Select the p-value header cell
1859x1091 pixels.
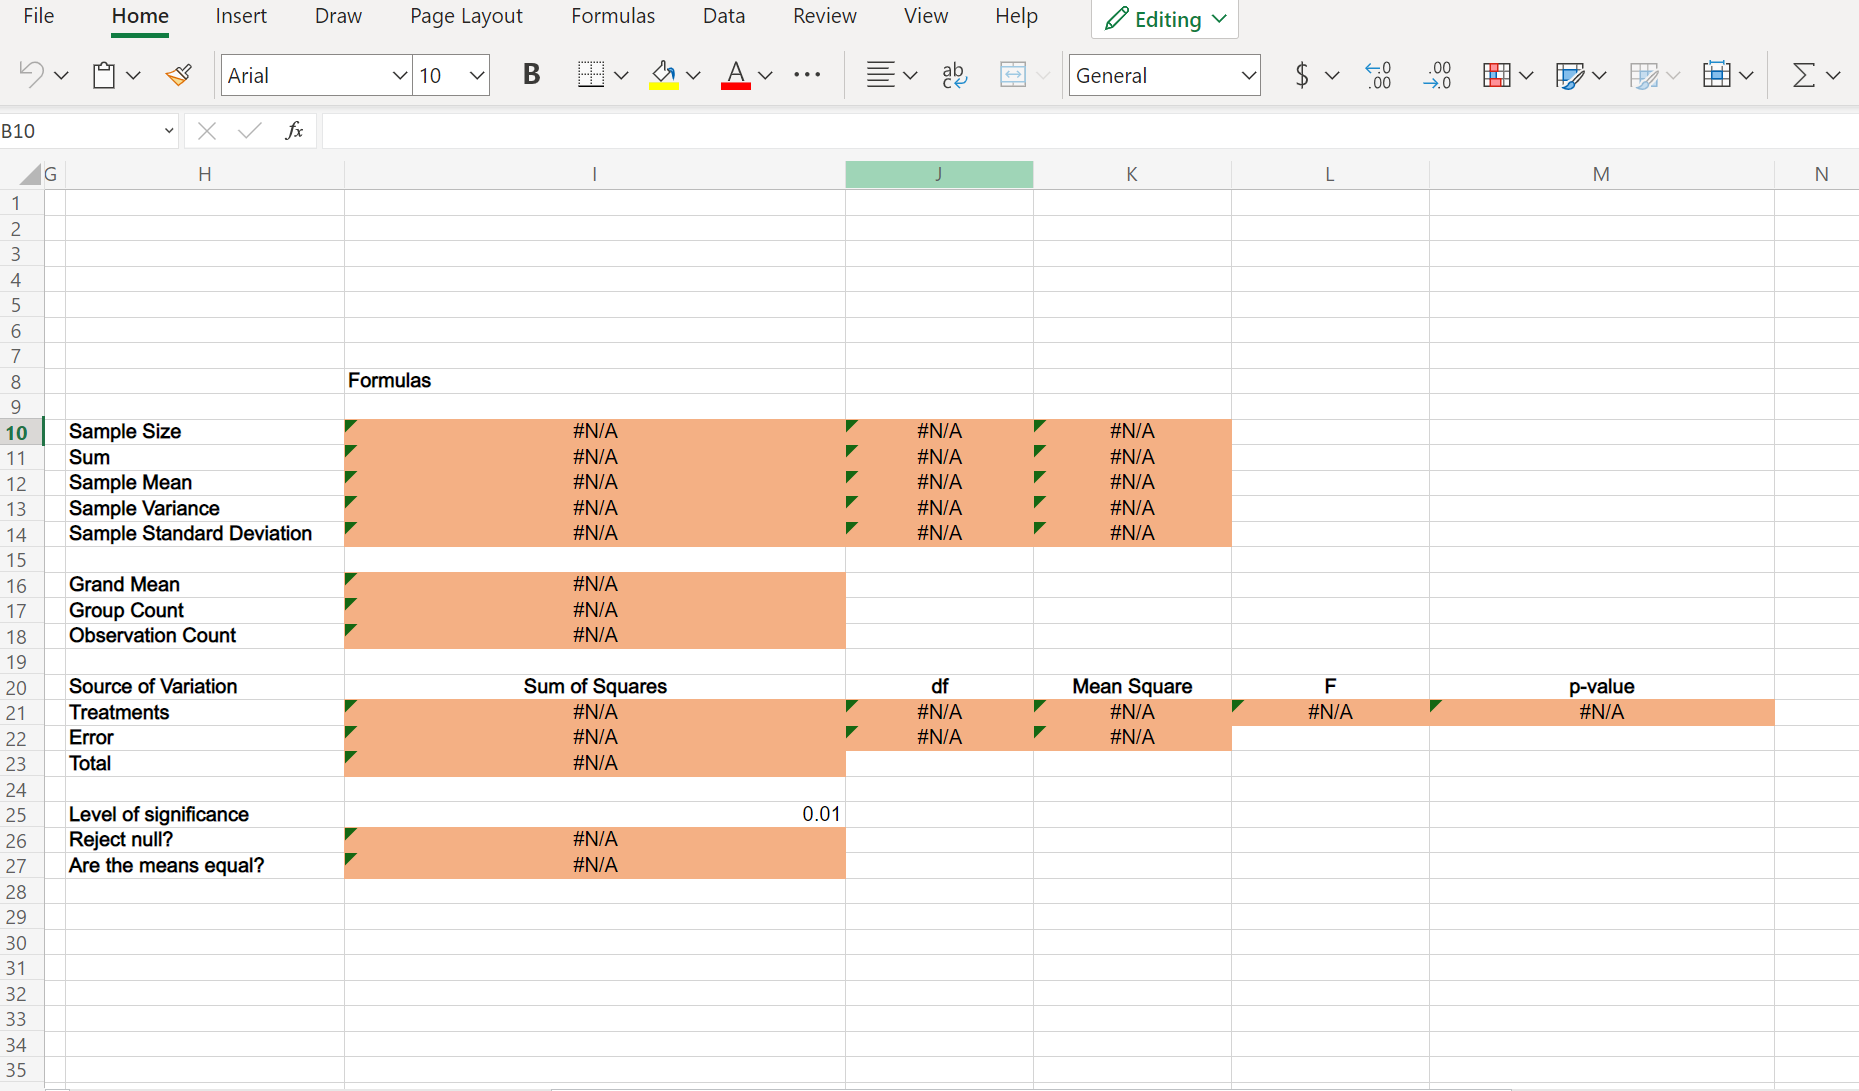[1601, 686]
